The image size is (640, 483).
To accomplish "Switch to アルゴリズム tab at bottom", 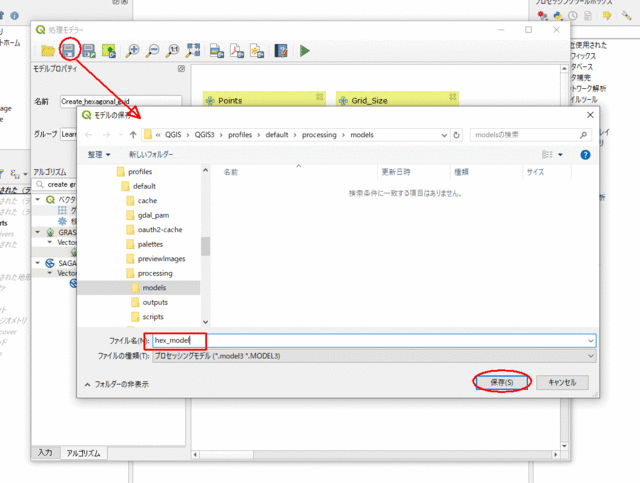I will pos(83,453).
